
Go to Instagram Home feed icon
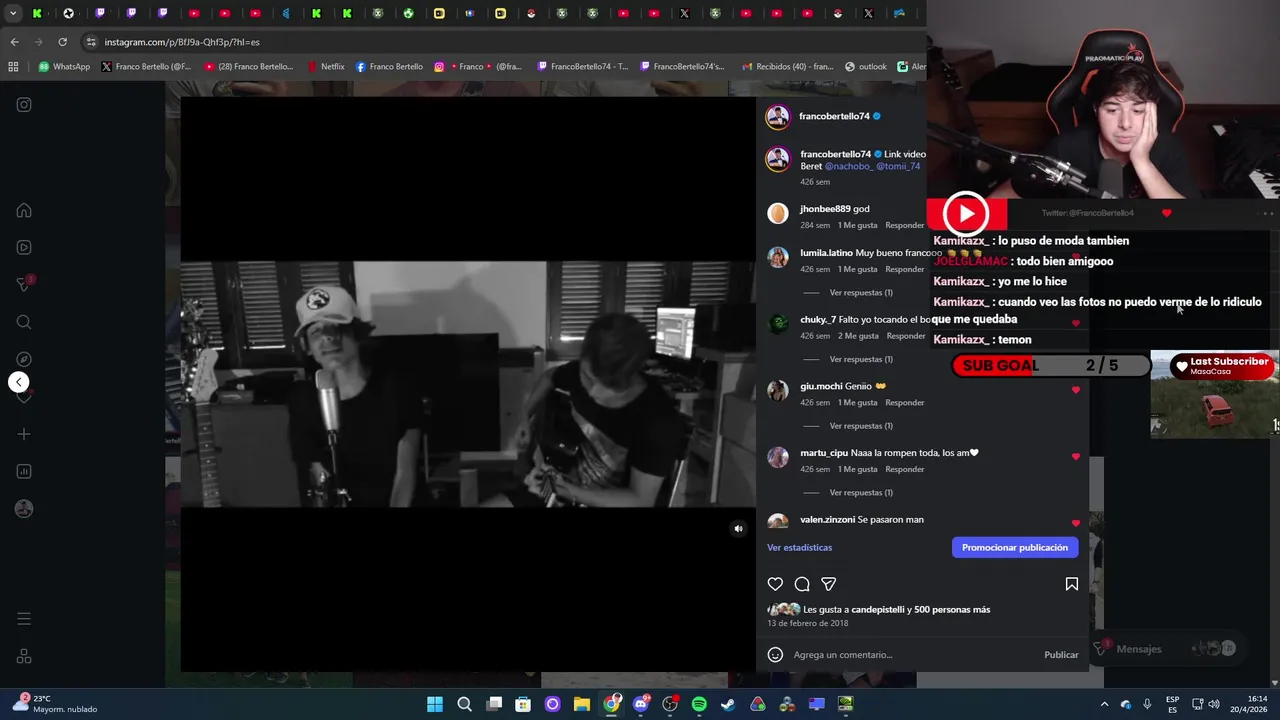coord(24,211)
